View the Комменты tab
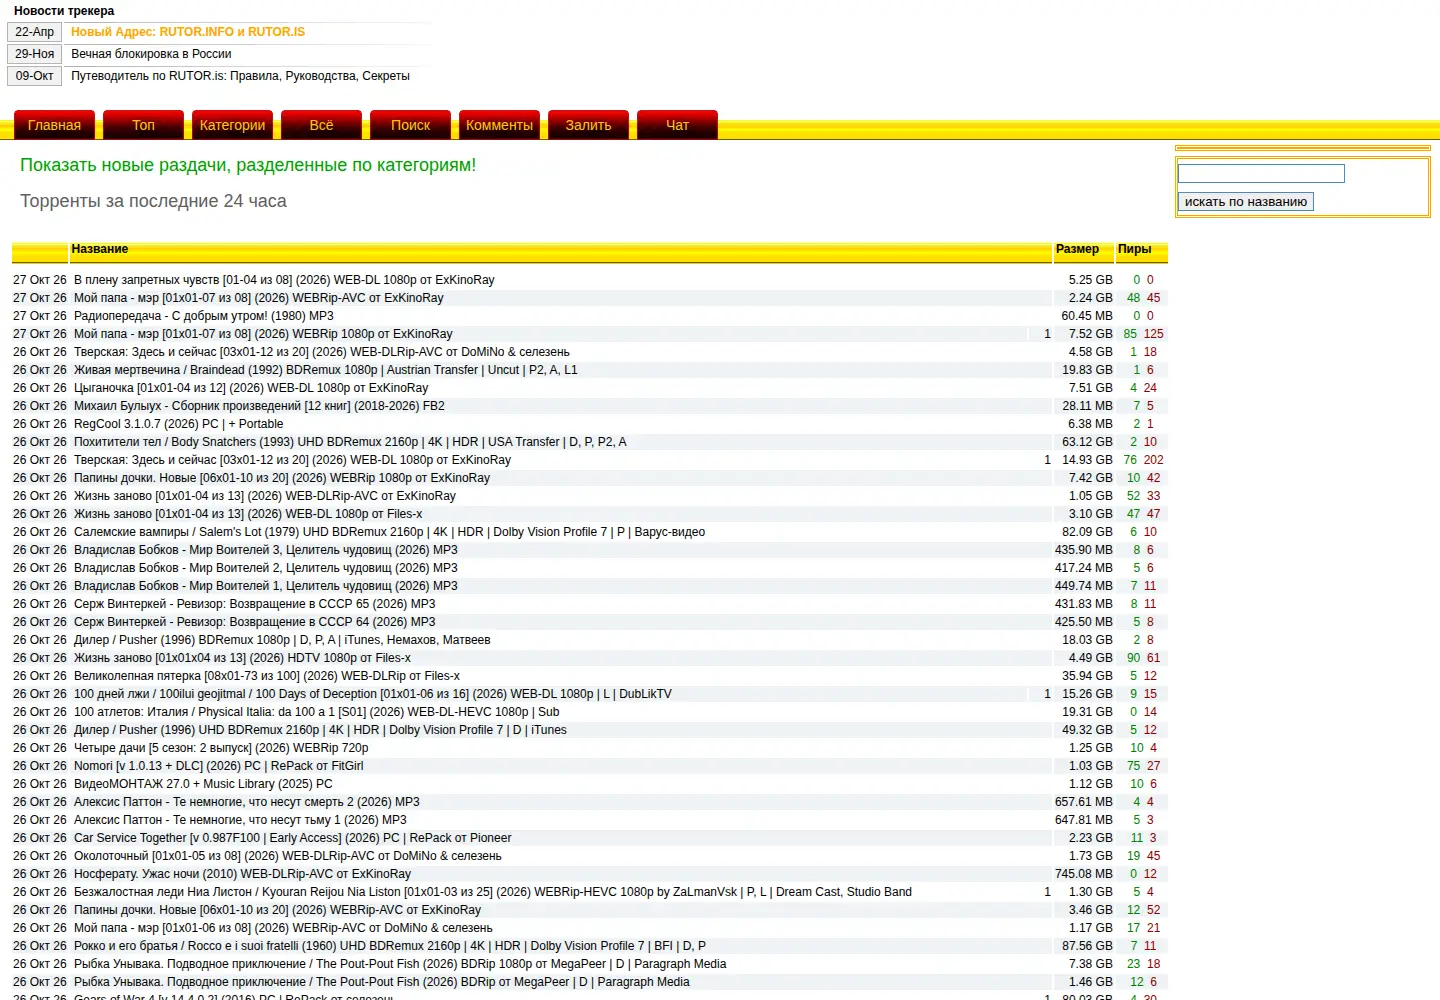The image size is (1440, 1000). pyautogui.click(x=499, y=125)
